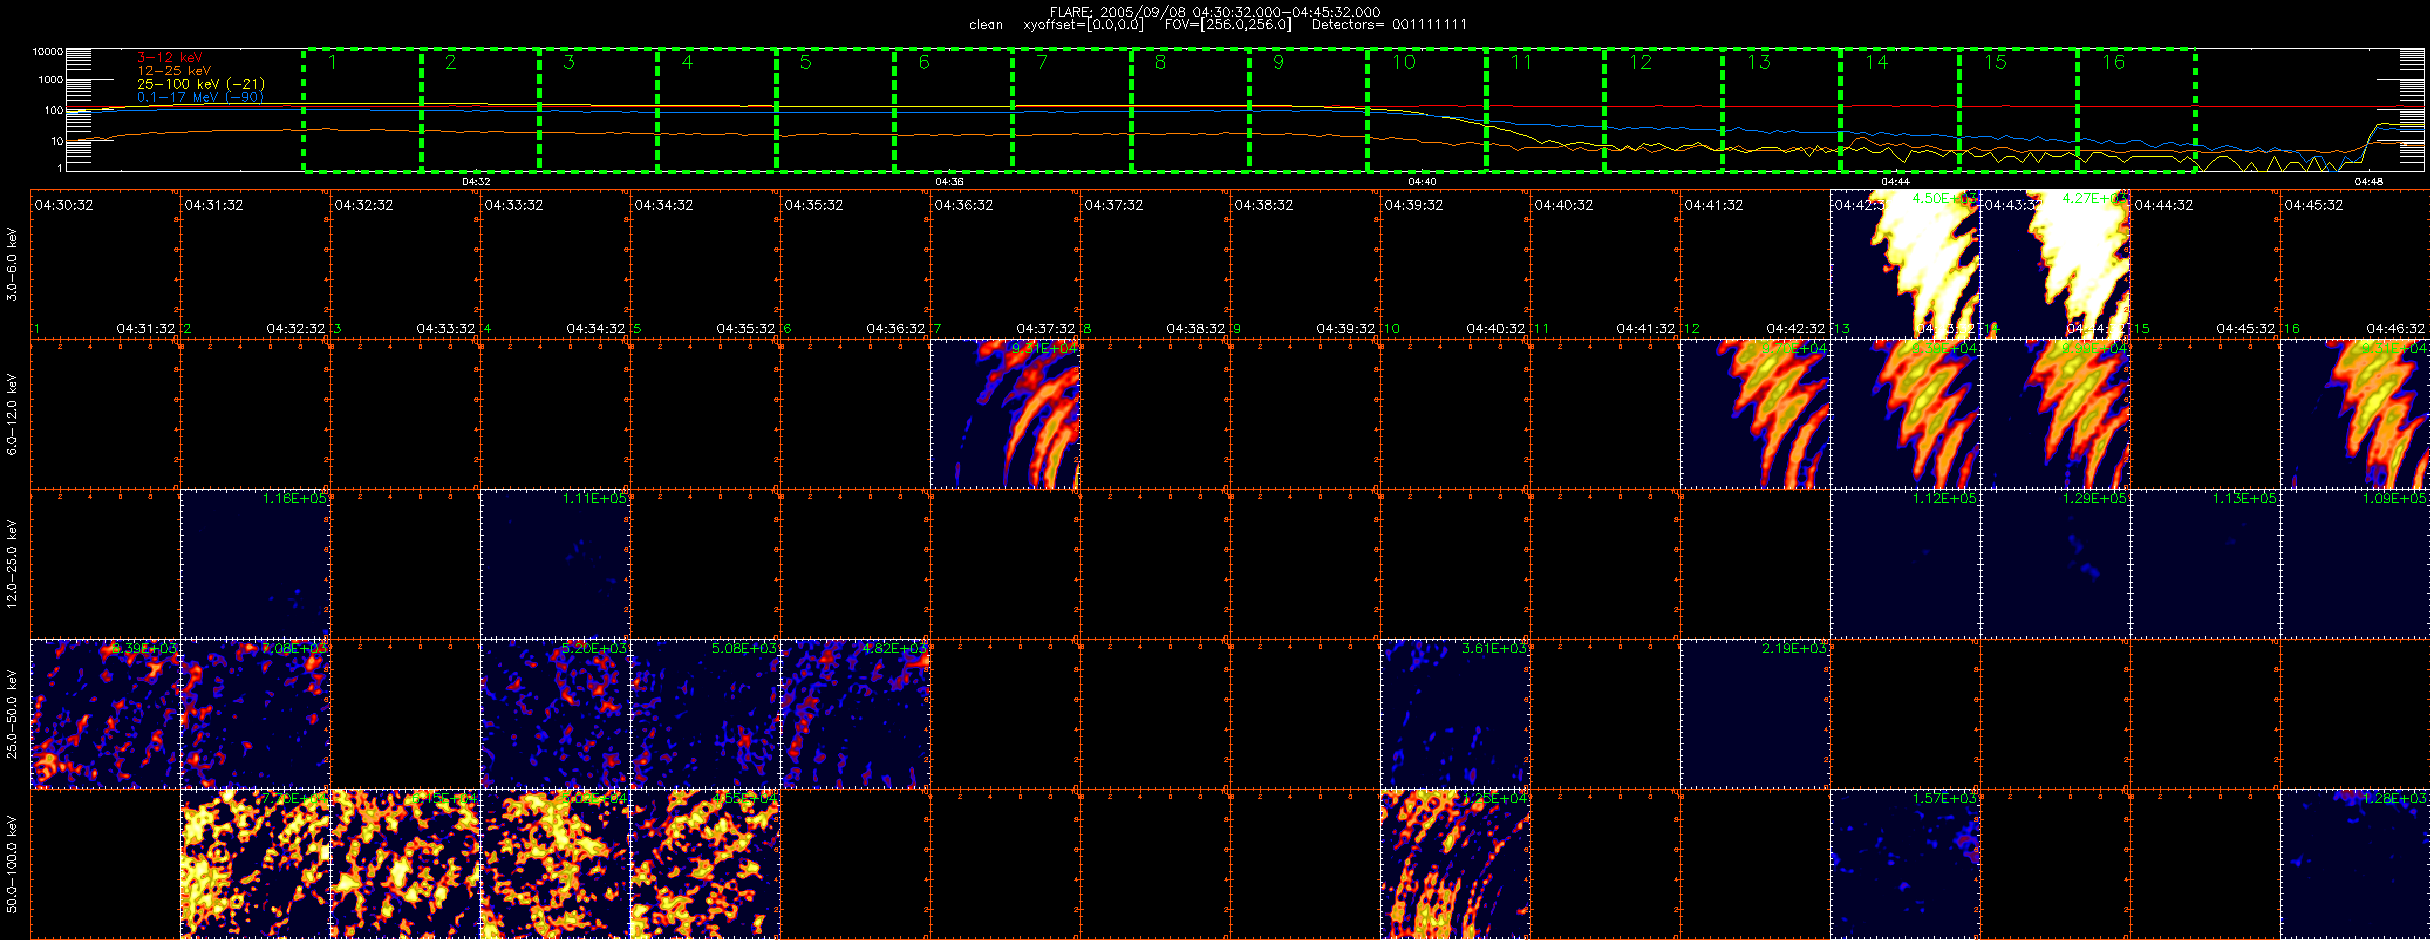Click the '10000' y-axis label on light curve
This screenshot has height=940, width=2430.
48,51
